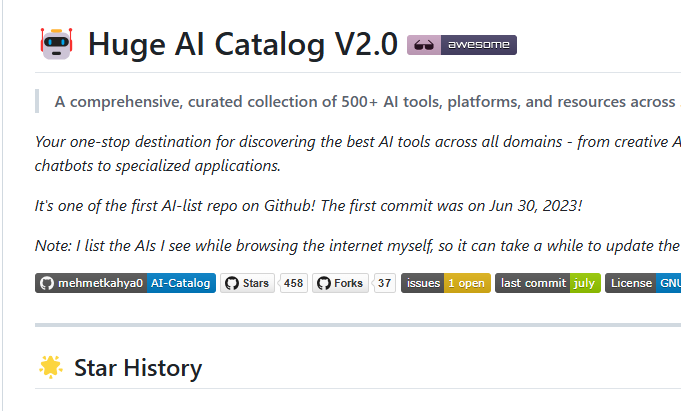Click the AI-Catalog blue badge segment
Image resolution: width=681 pixels, height=411 pixels.
(x=181, y=283)
